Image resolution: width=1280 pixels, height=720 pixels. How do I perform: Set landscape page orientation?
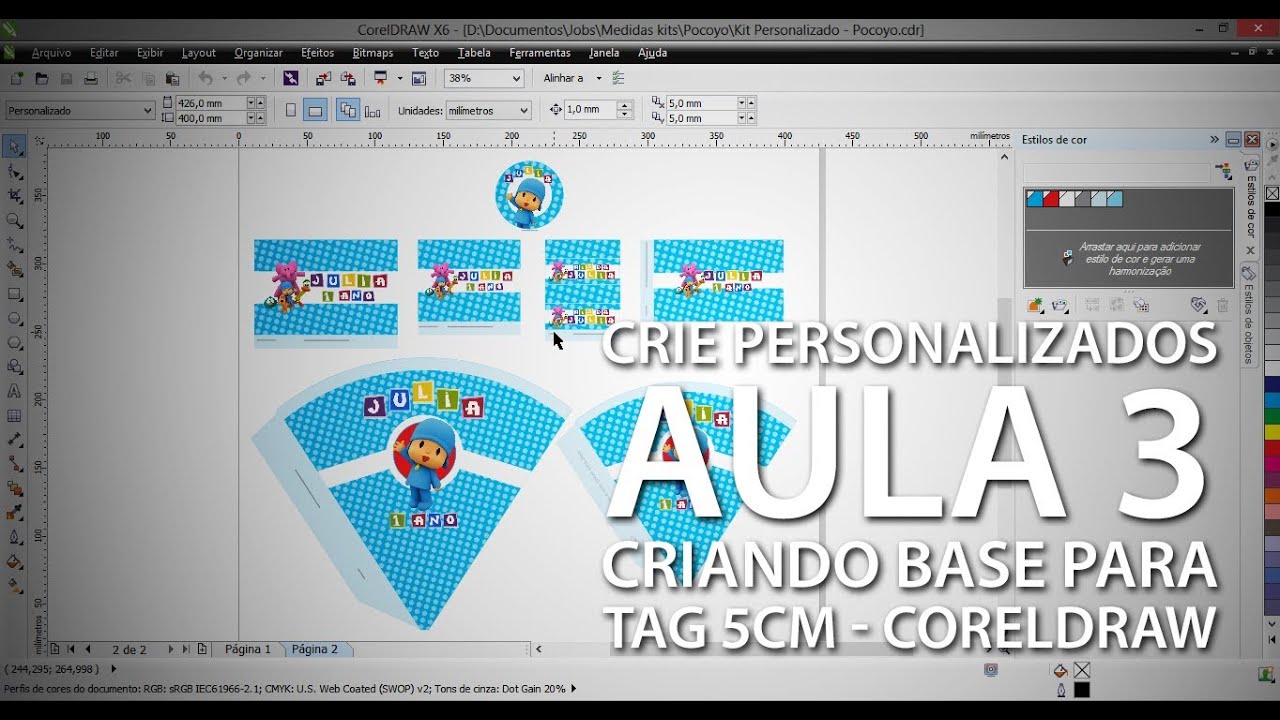click(x=315, y=111)
